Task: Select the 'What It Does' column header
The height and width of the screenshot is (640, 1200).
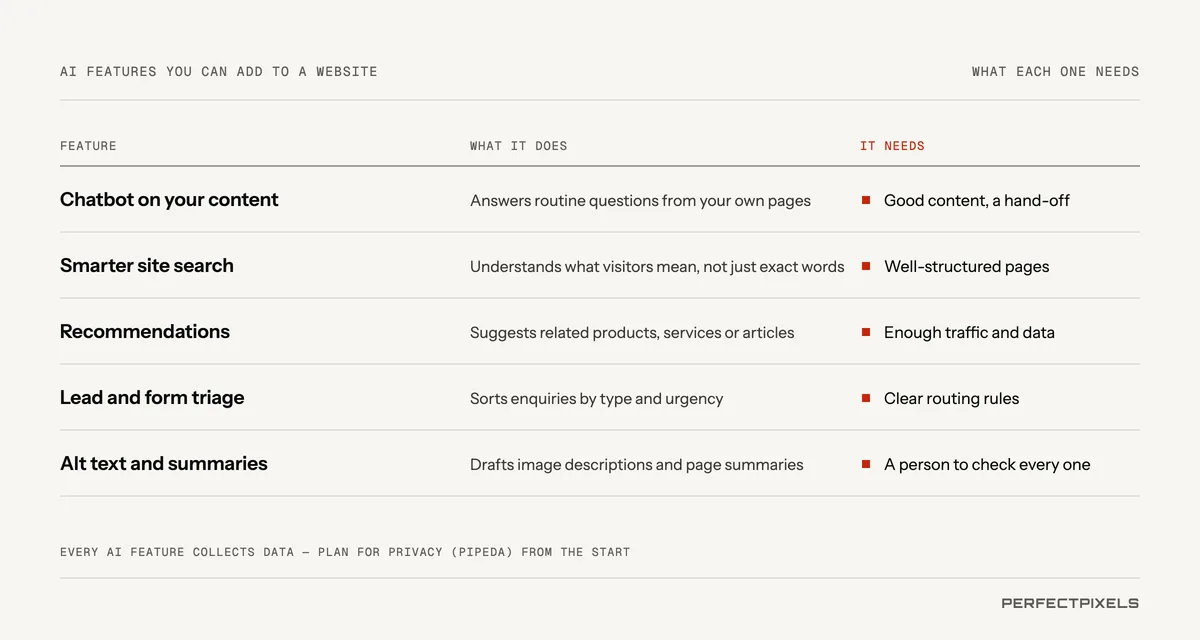Action: [x=518, y=146]
